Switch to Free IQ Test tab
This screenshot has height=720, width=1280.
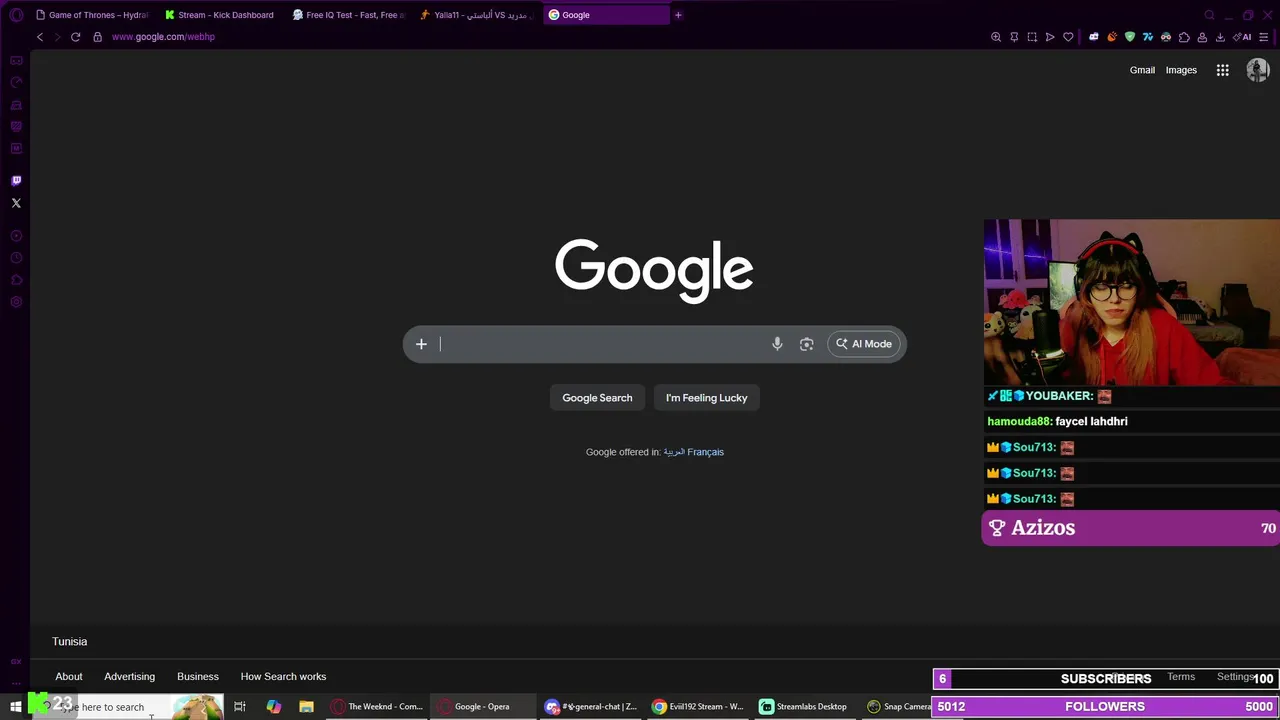point(349,15)
